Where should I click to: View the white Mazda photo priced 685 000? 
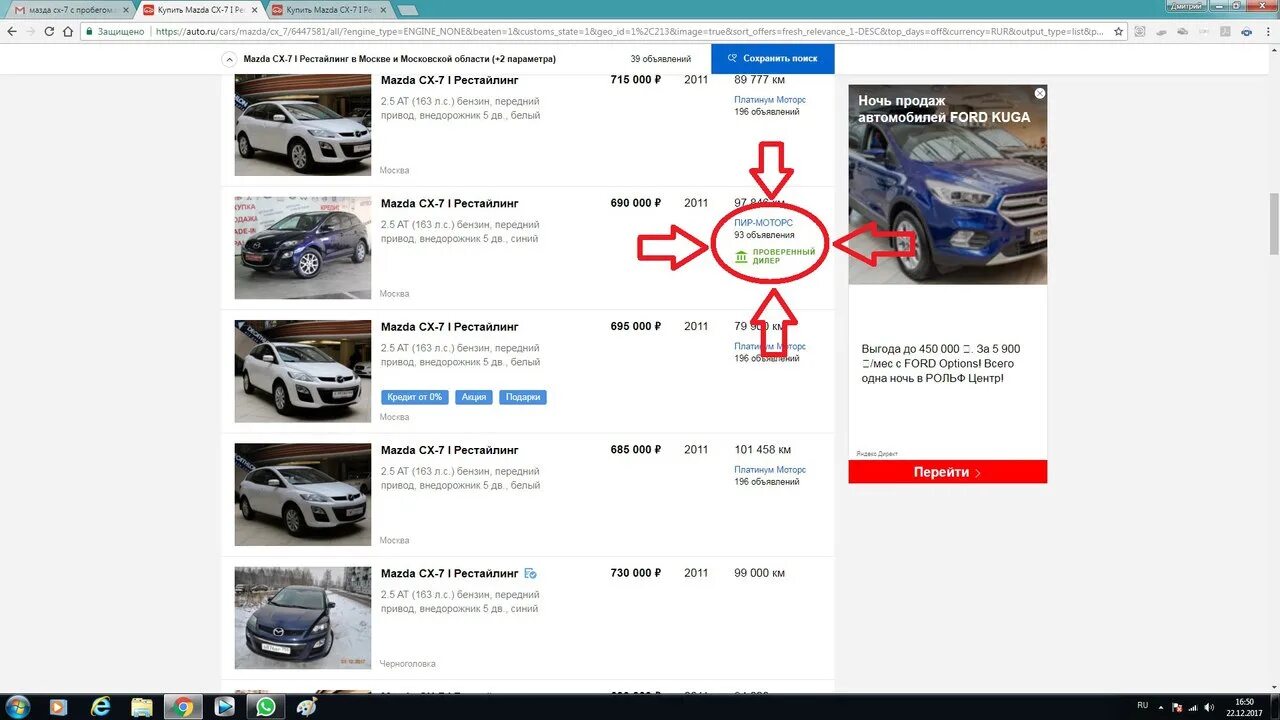[302, 495]
